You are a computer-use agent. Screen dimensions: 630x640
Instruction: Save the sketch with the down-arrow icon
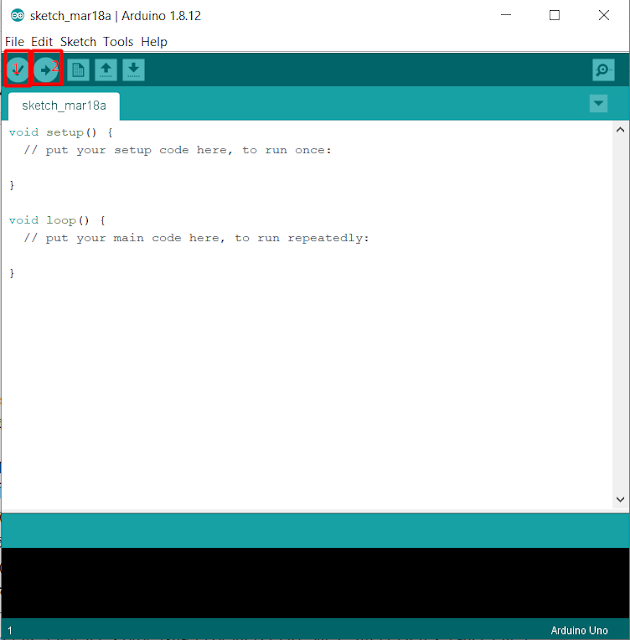coord(133,70)
